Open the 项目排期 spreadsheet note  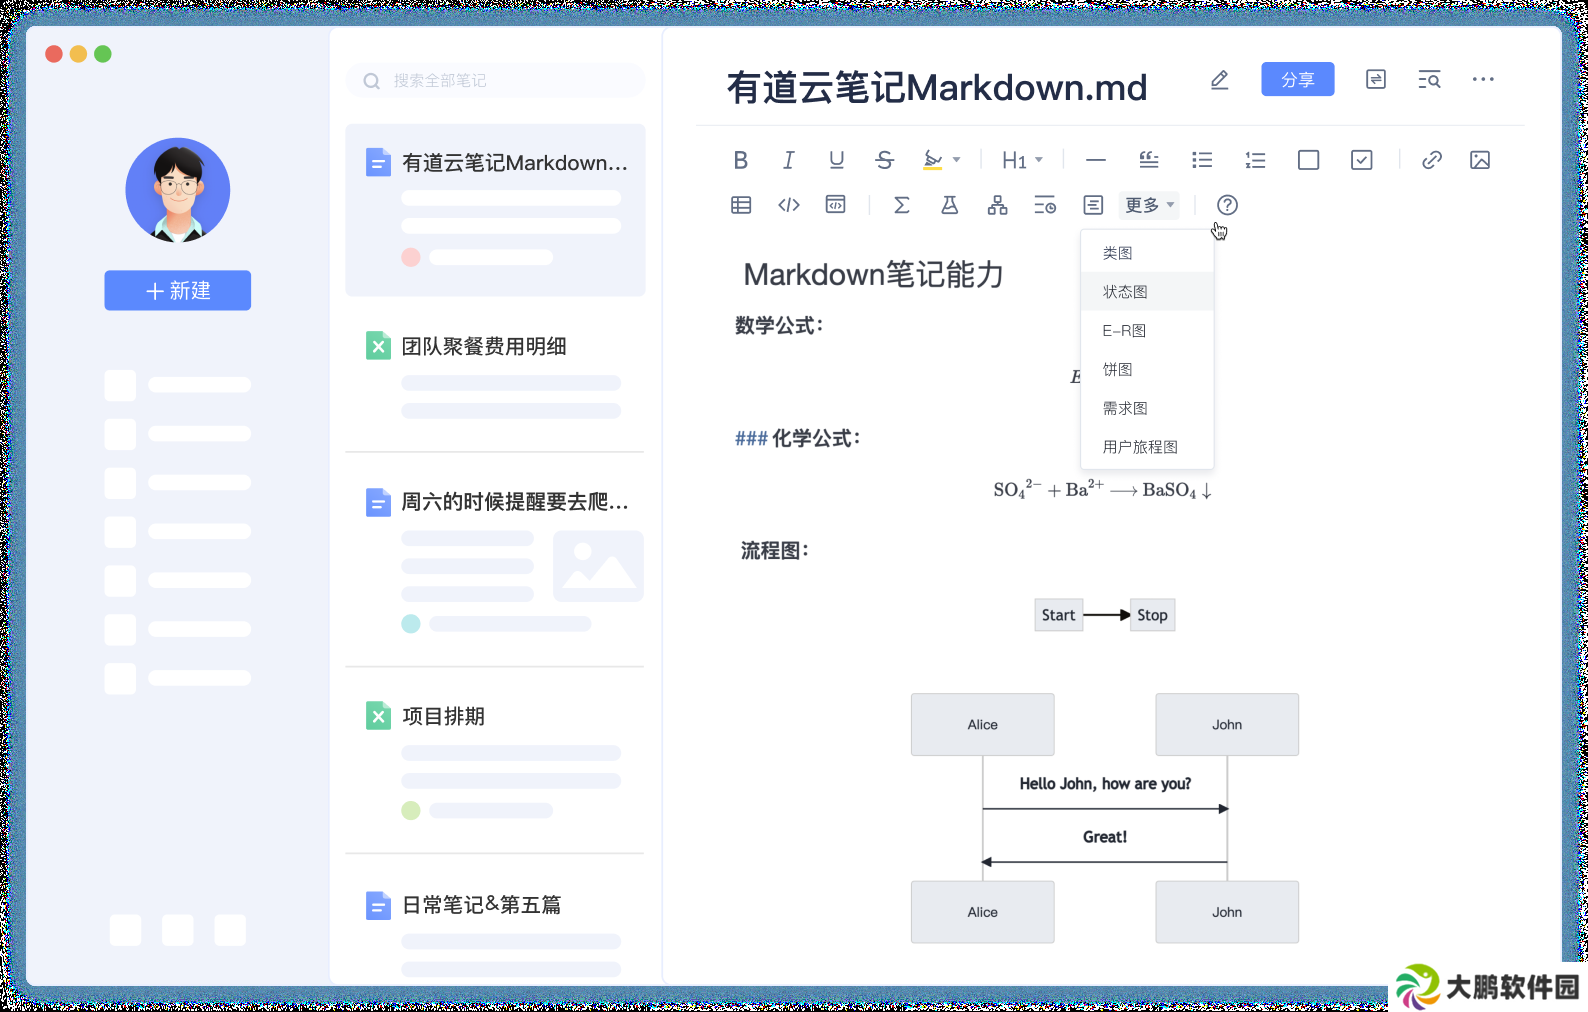[x=496, y=760]
